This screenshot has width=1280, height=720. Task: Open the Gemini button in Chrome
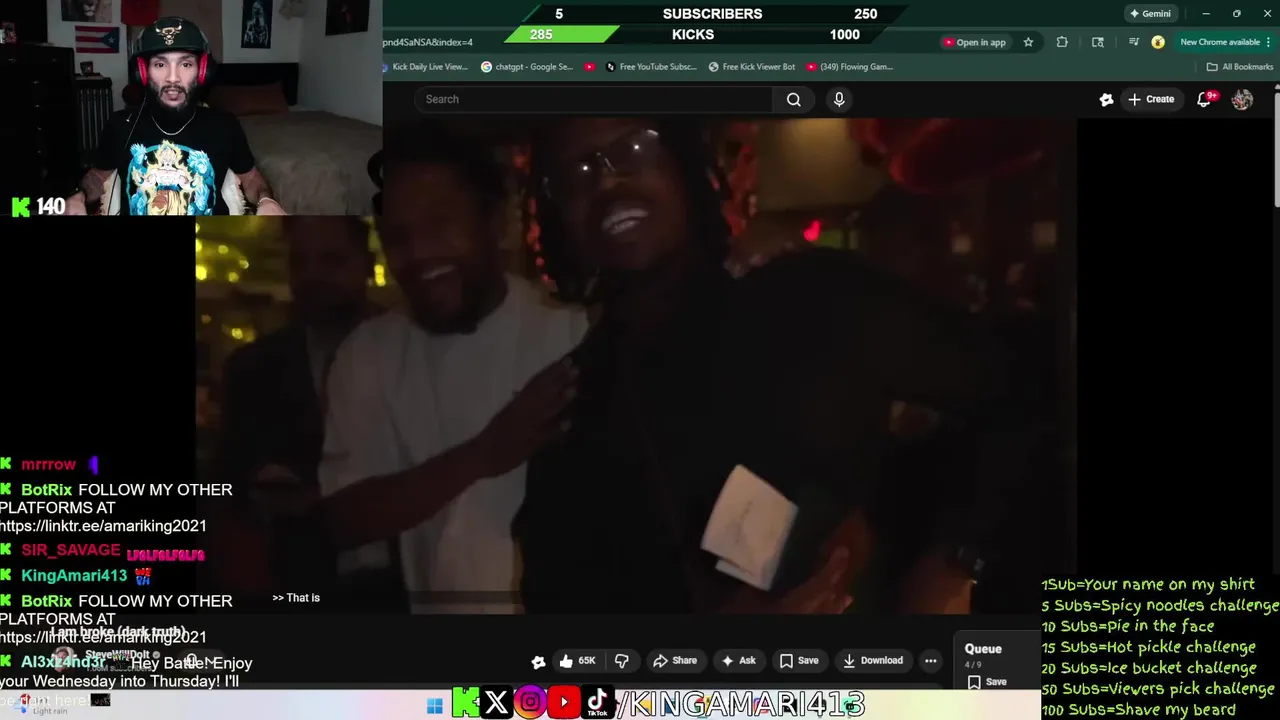(x=1150, y=14)
